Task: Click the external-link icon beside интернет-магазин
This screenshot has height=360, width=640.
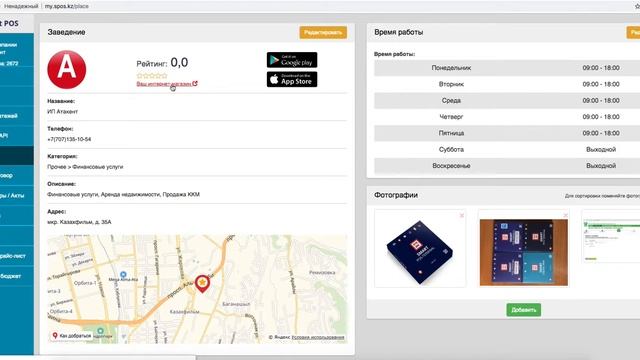Action: [x=195, y=83]
